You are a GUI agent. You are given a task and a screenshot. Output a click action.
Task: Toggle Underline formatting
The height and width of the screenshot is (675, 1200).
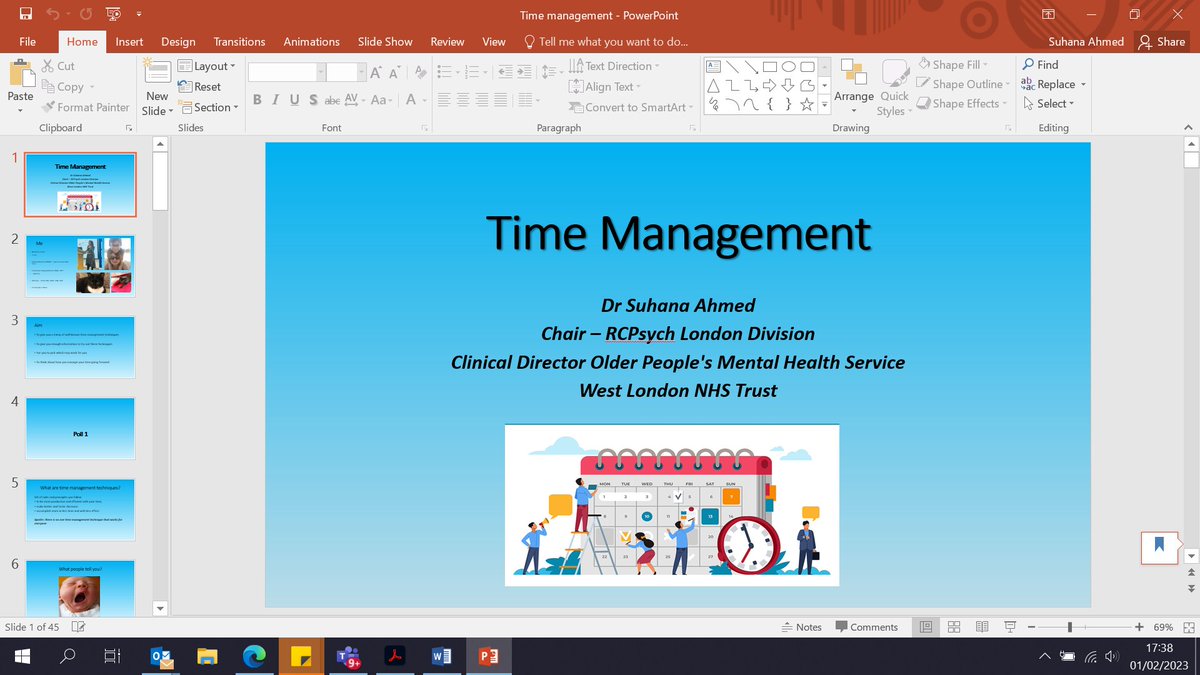[x=294, y=100]
